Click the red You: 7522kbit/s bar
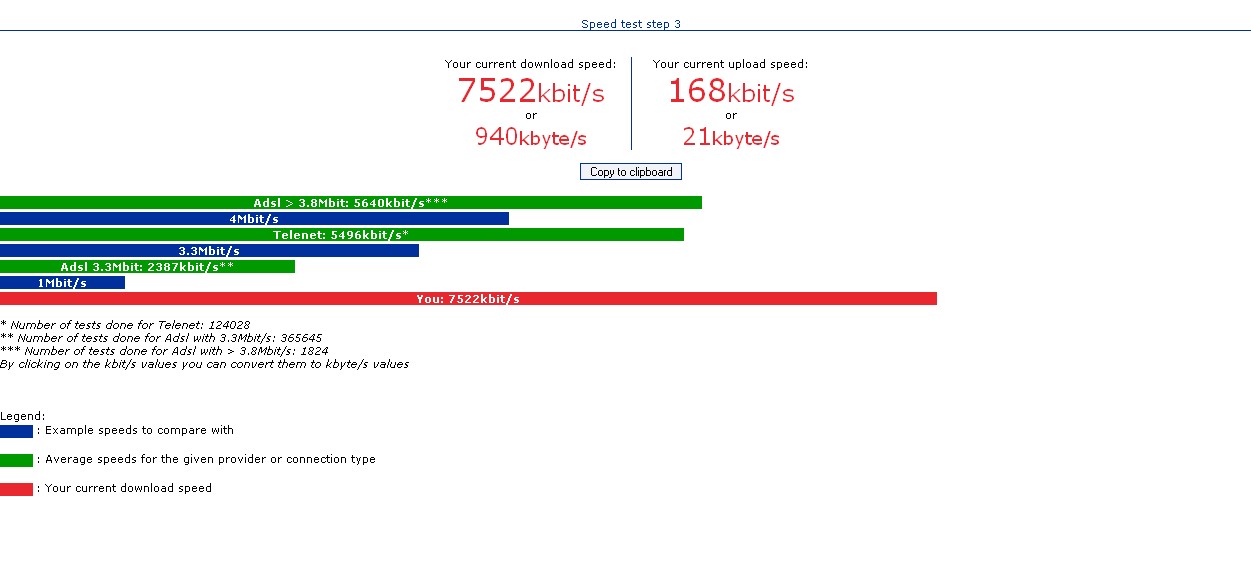The image size is (1251, 579). 468,299
